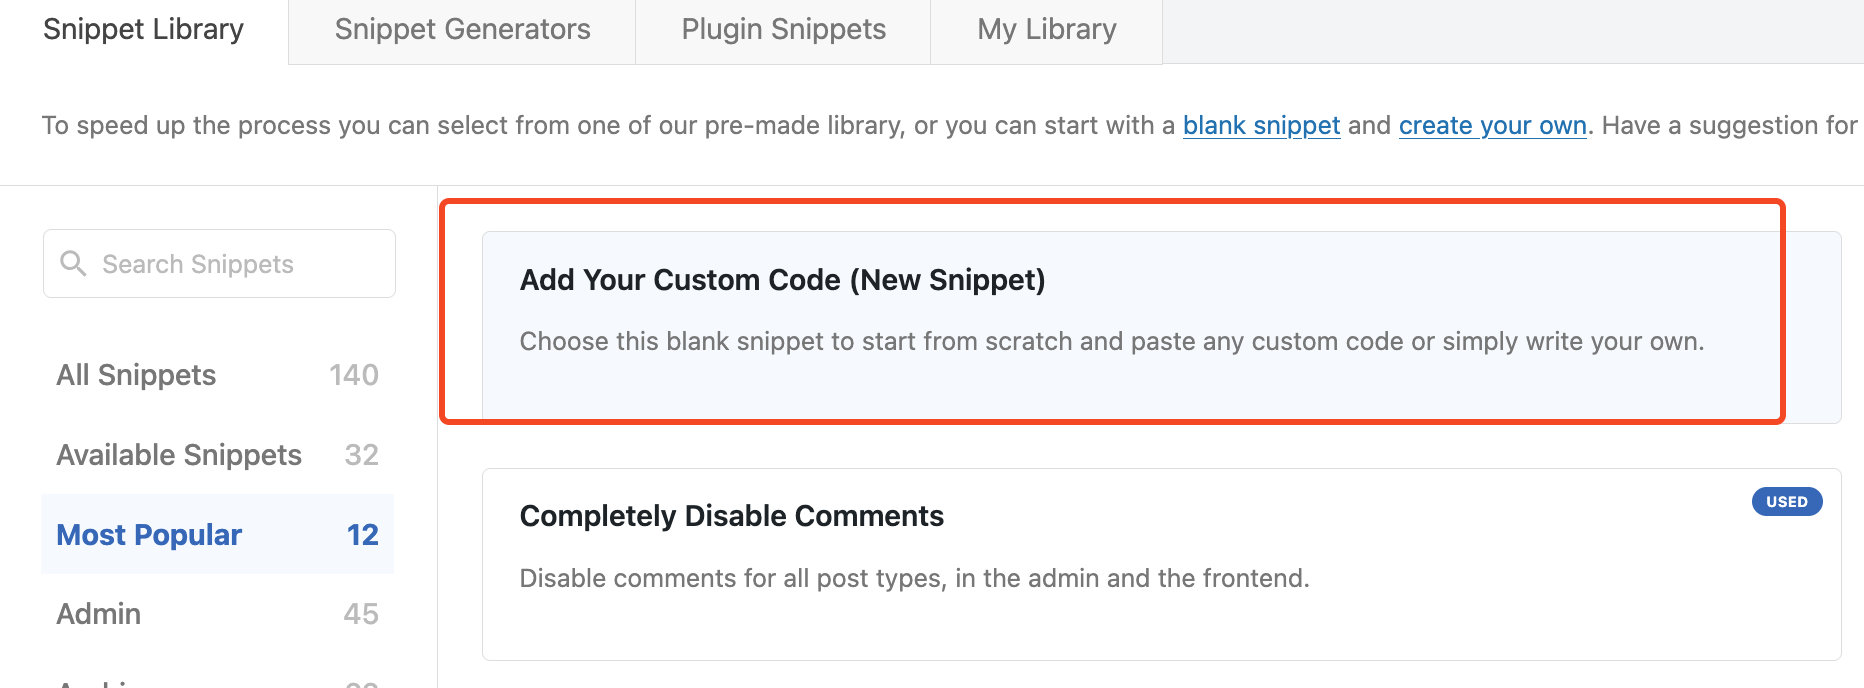Select the All Snippets category
This screenshot has height=688, width=1864.
point(136,375)
